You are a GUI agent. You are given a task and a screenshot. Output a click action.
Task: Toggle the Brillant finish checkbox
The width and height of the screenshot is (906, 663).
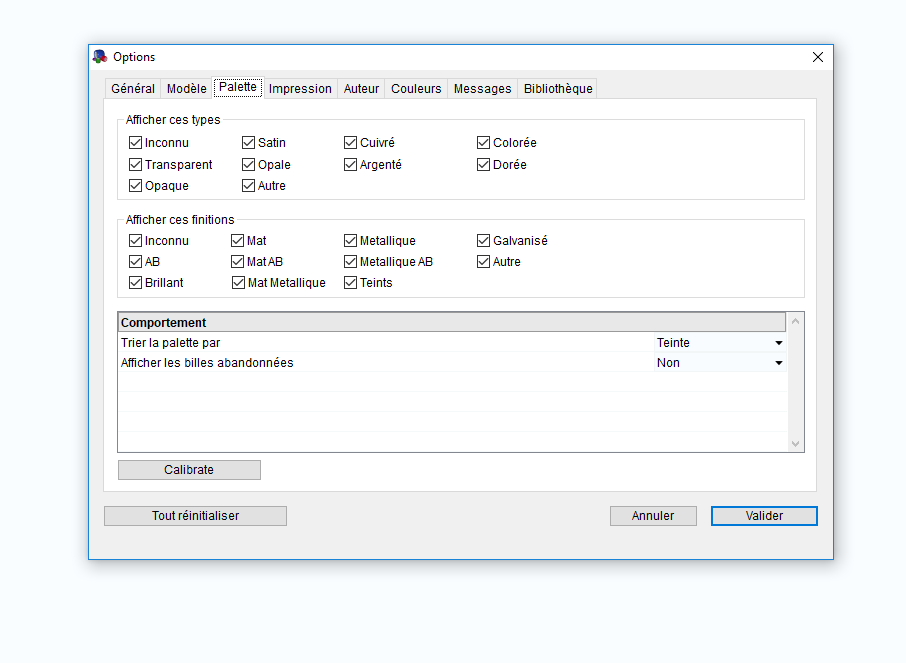click(136, 283)
